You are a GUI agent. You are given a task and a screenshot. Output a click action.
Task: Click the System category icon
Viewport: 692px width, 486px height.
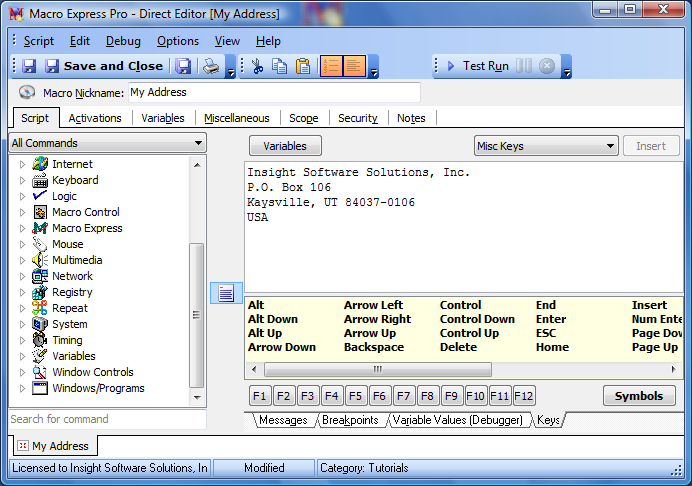tap(40, 324)
